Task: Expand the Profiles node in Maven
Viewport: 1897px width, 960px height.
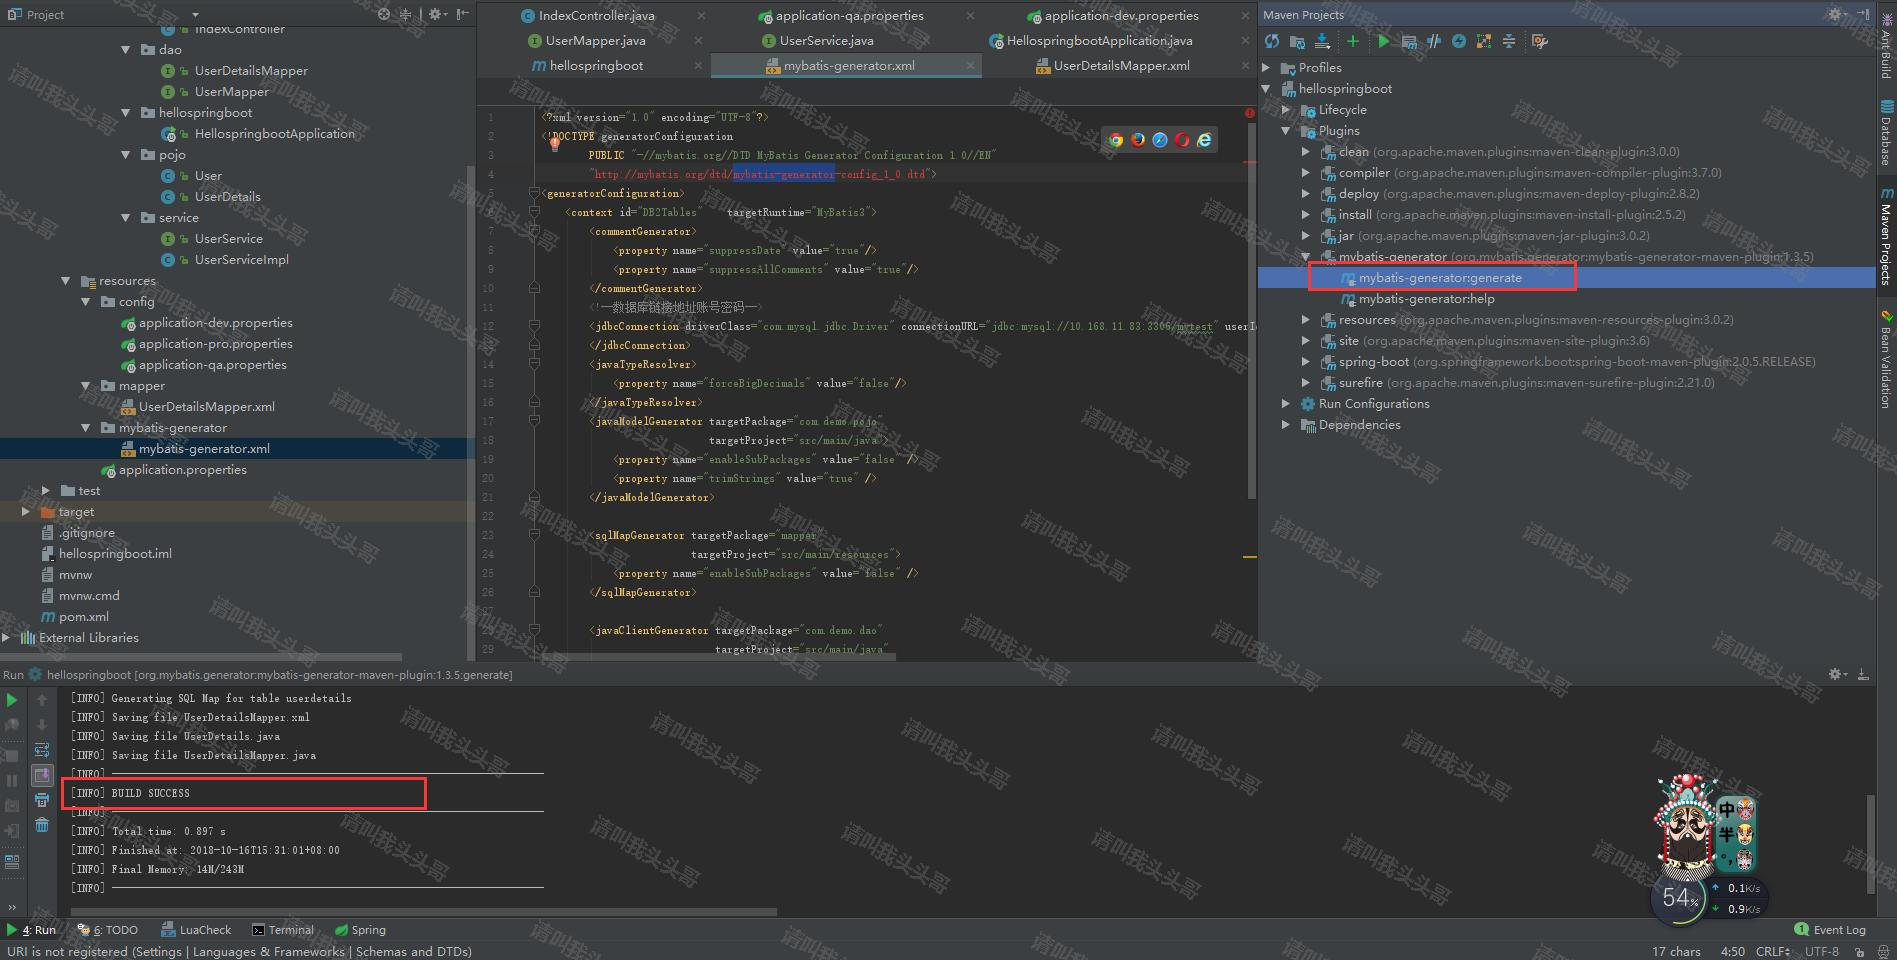Action: pos(1266,67)
